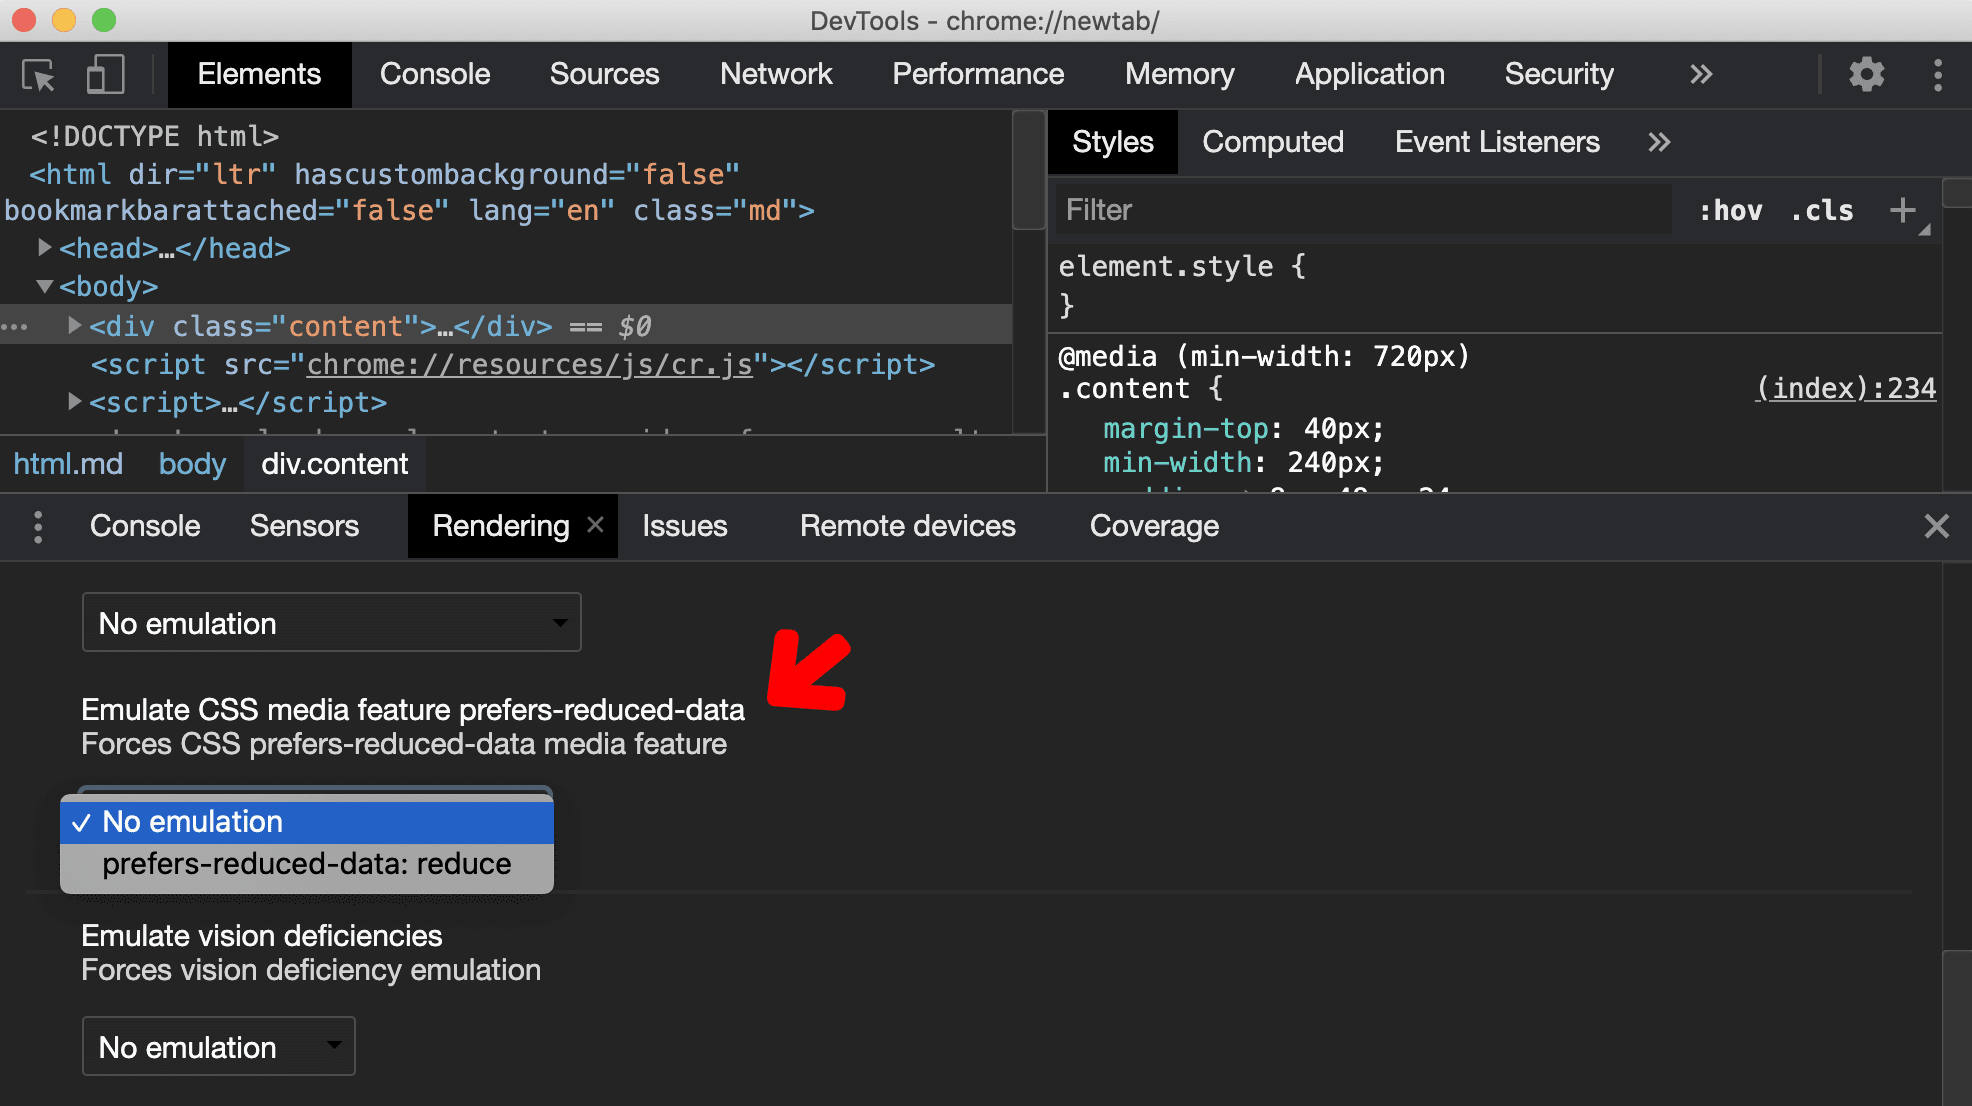Select prefers-reduced-data: reduce option
This screenshot has height=1106, width=1972.
pyautogui.click(x=305, y=862)
